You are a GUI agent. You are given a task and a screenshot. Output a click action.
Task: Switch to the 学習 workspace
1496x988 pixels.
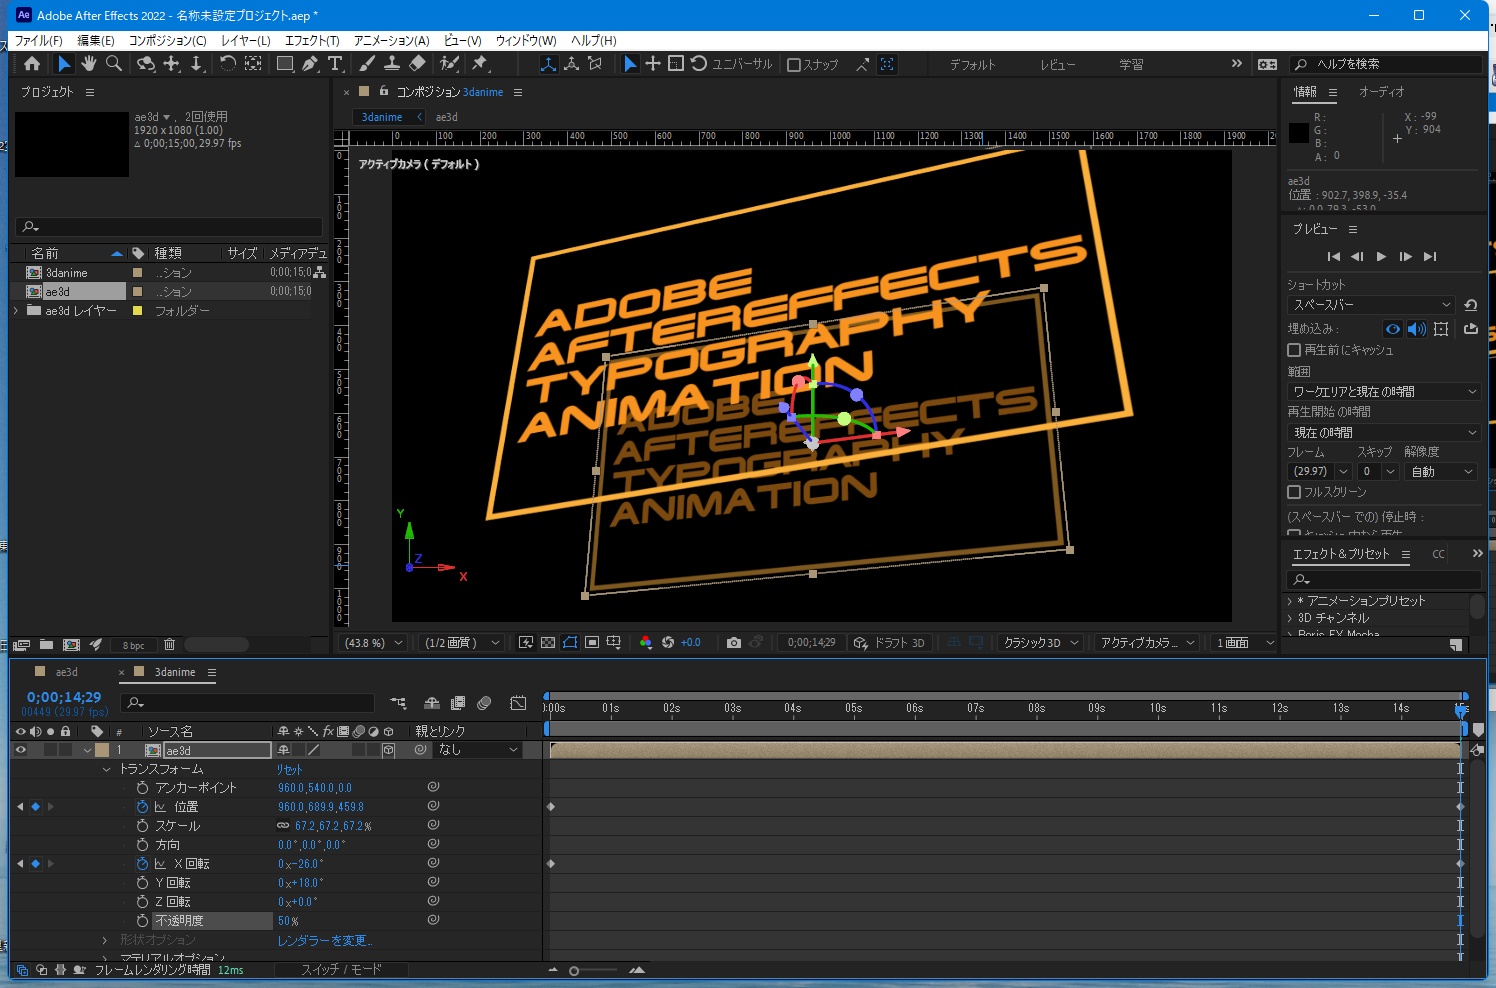pos(1131,64)
